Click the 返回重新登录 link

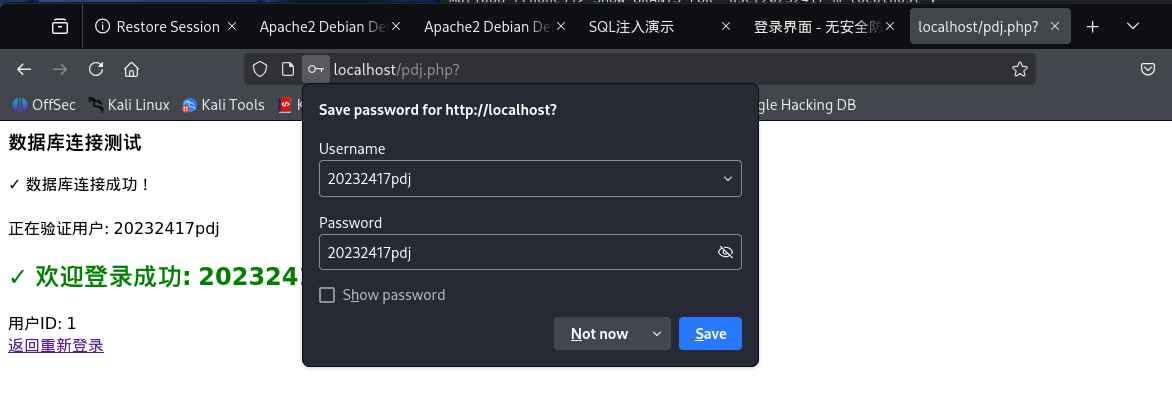(56, 346)
